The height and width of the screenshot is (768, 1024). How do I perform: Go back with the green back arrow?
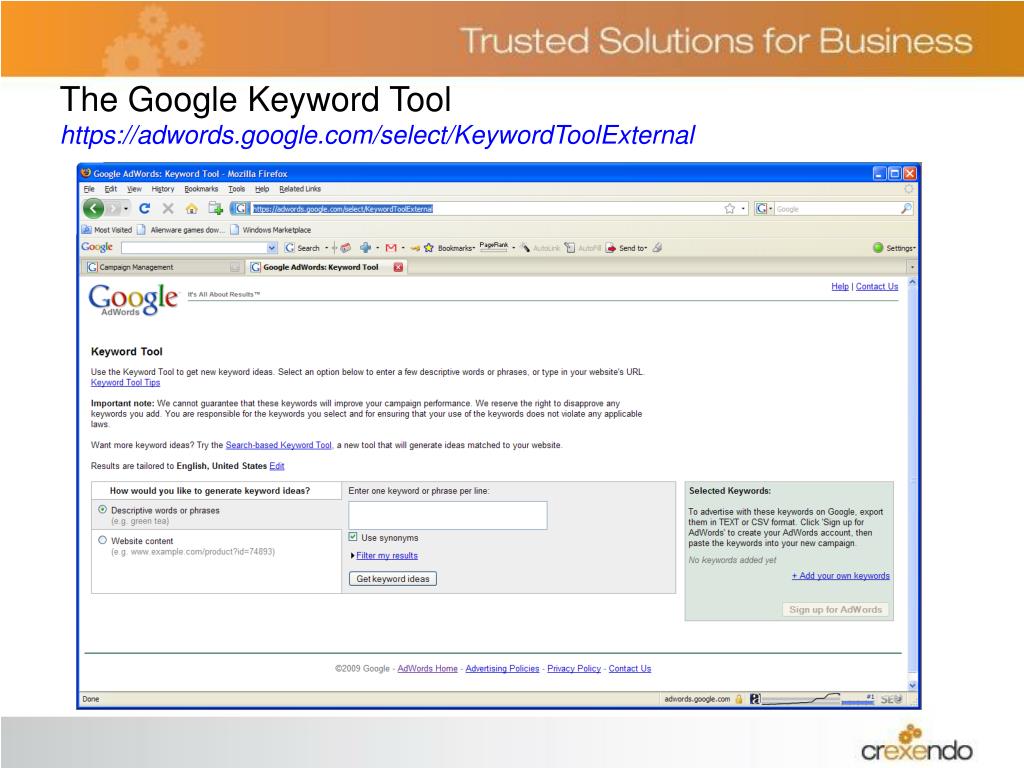[93, 208]
